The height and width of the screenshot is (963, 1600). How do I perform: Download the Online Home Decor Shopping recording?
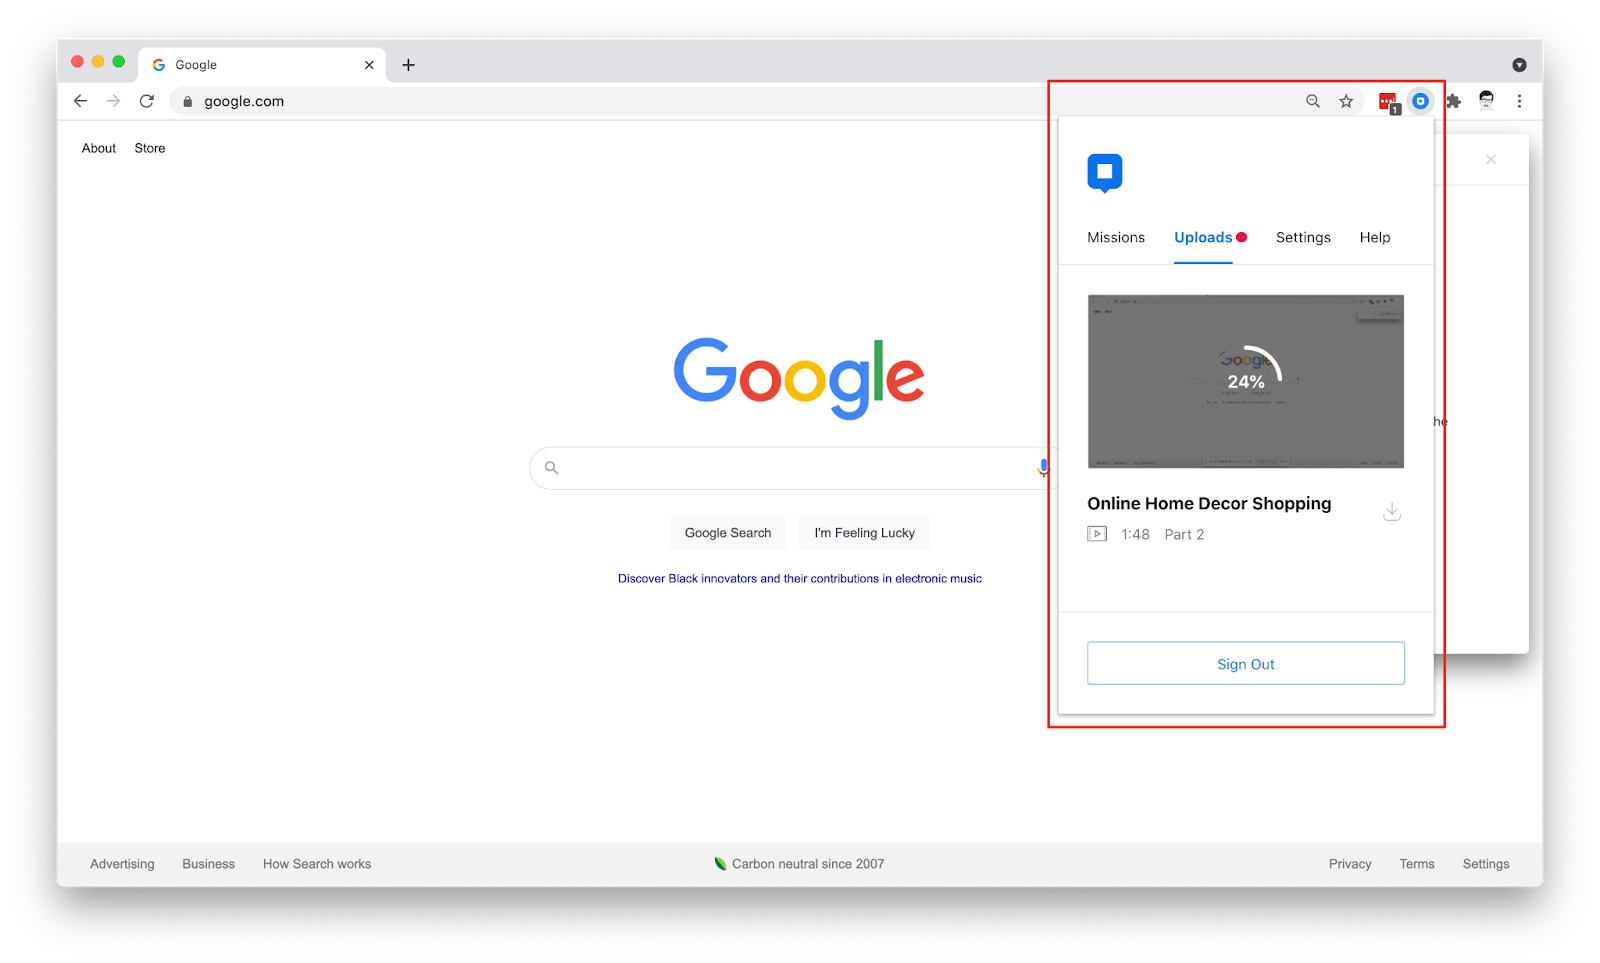1391,511
